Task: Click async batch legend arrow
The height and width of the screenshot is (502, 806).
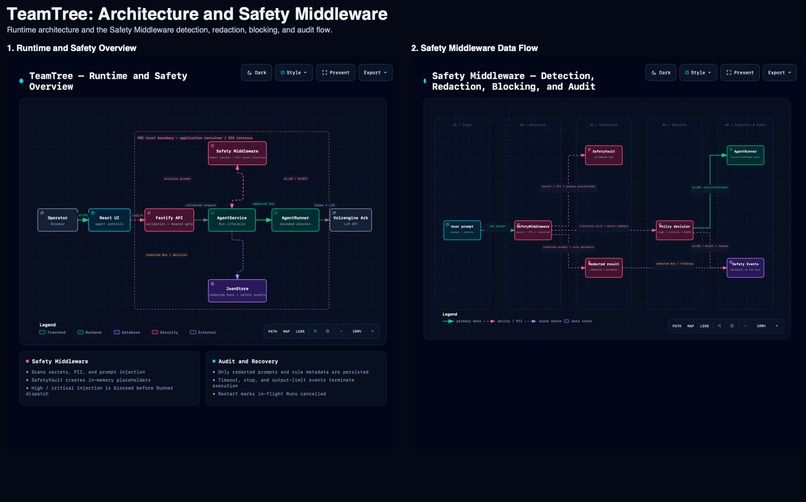Action: click(x=530, y=321)
